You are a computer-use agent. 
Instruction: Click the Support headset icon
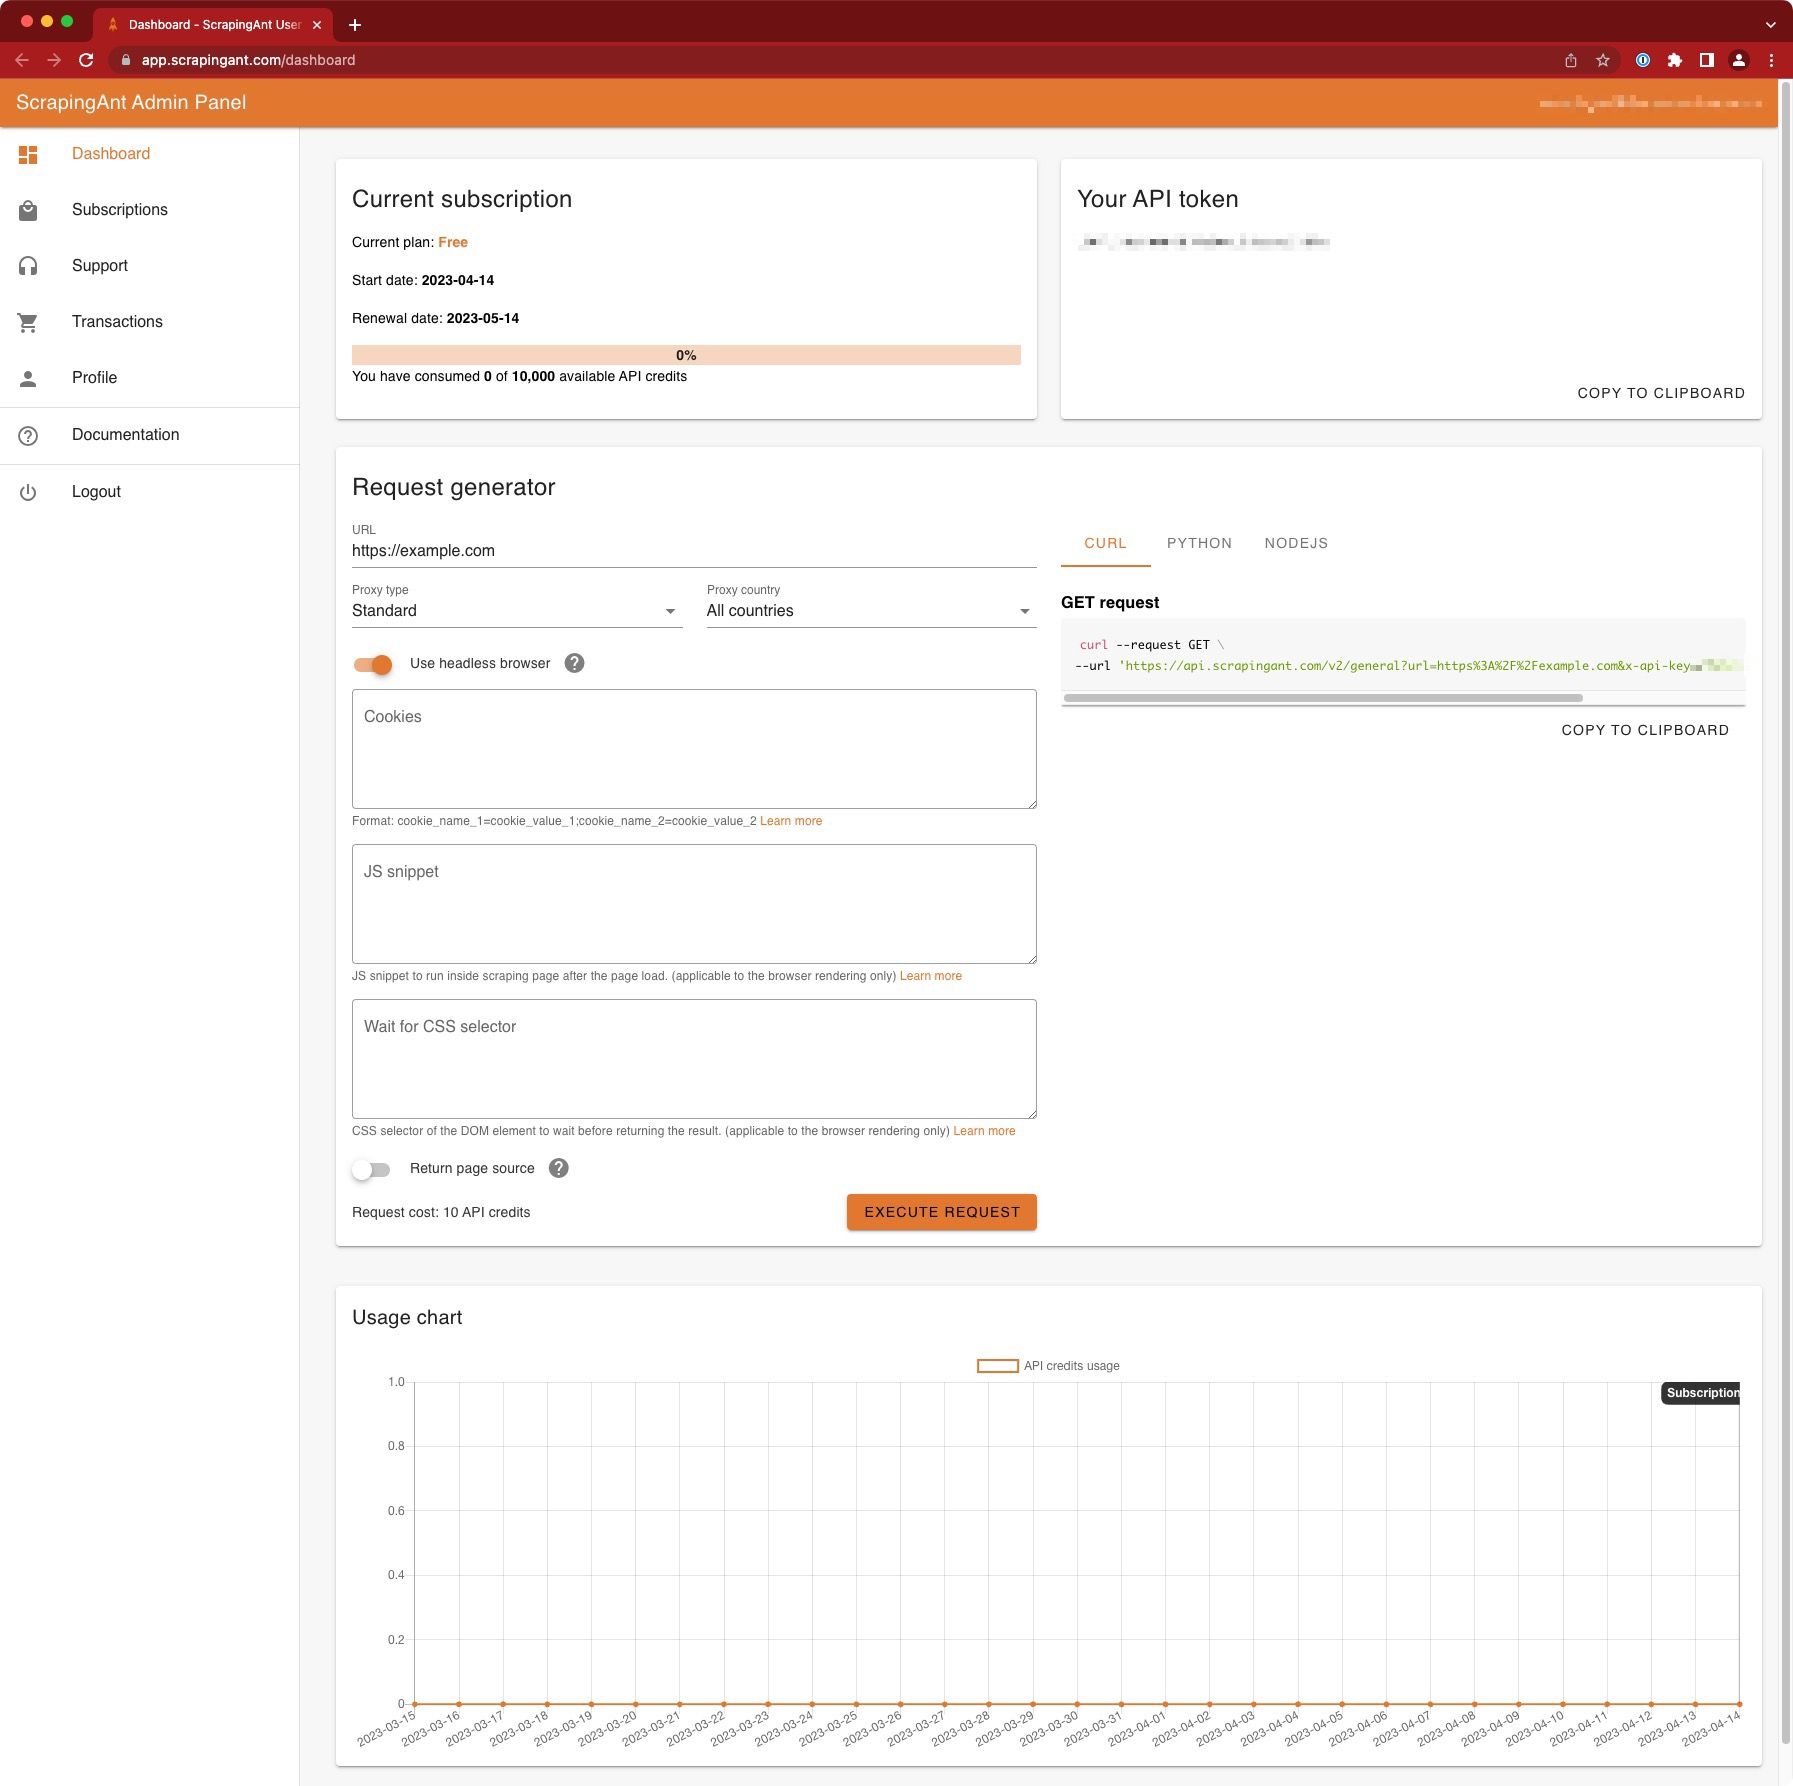click(x=28, y=266)
